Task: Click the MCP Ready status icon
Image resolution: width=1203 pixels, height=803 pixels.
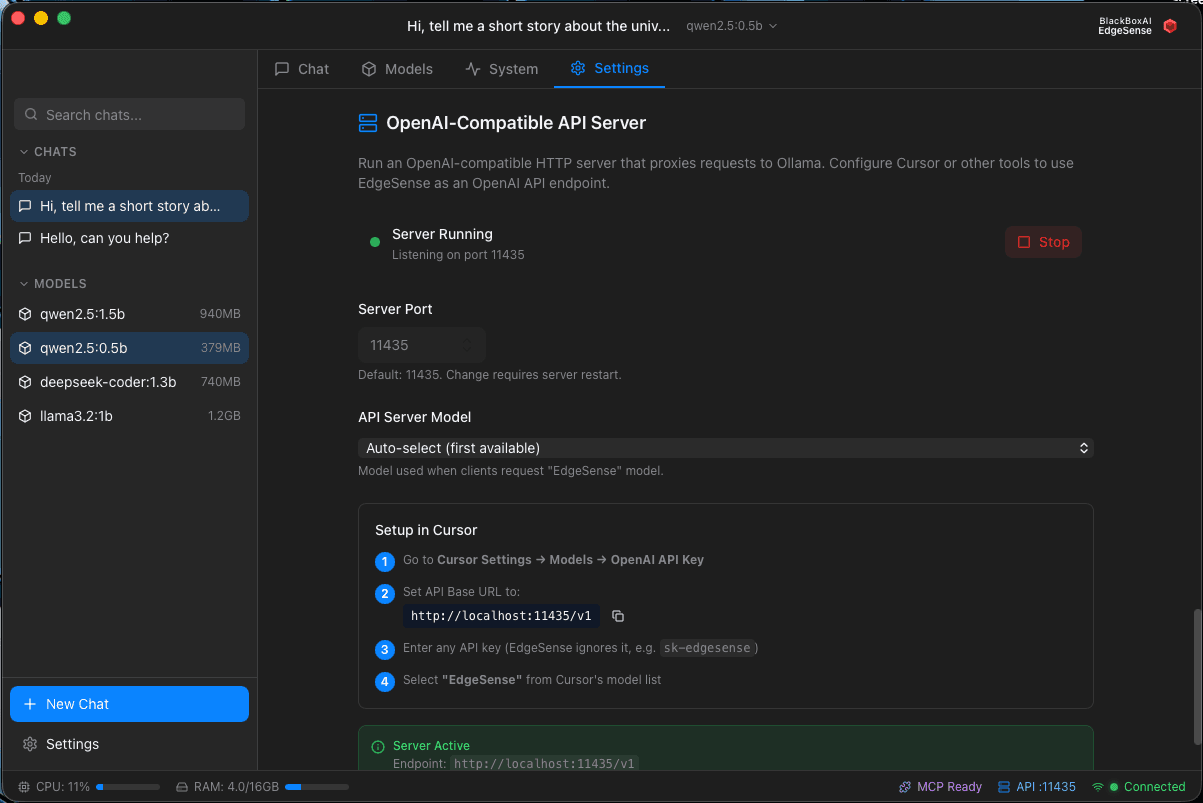Action: (x=905, y=787)
